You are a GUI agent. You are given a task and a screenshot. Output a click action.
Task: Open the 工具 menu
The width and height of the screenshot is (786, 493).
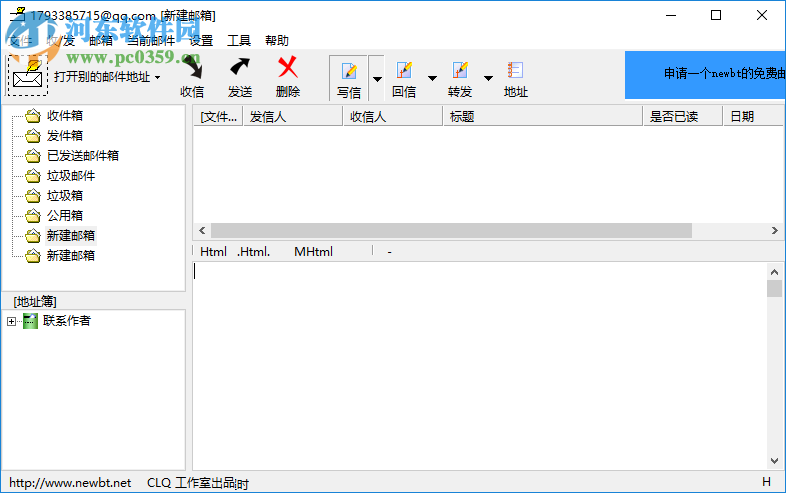pyautogui.click(x=239, y=41)
